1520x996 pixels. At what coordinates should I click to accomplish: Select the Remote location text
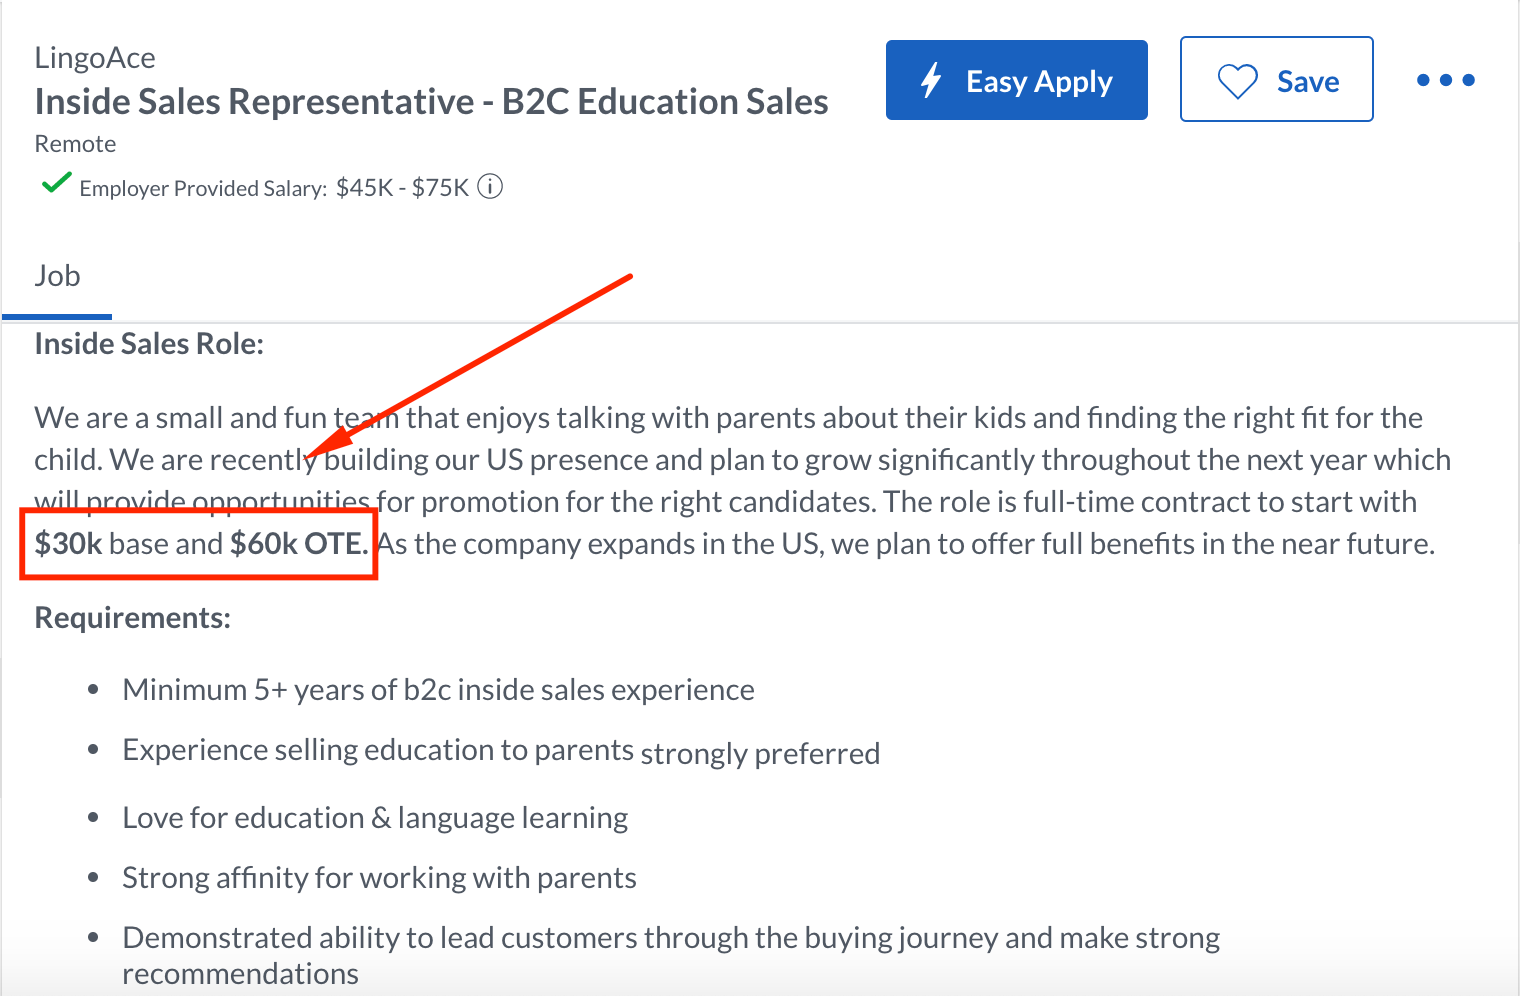75,144
